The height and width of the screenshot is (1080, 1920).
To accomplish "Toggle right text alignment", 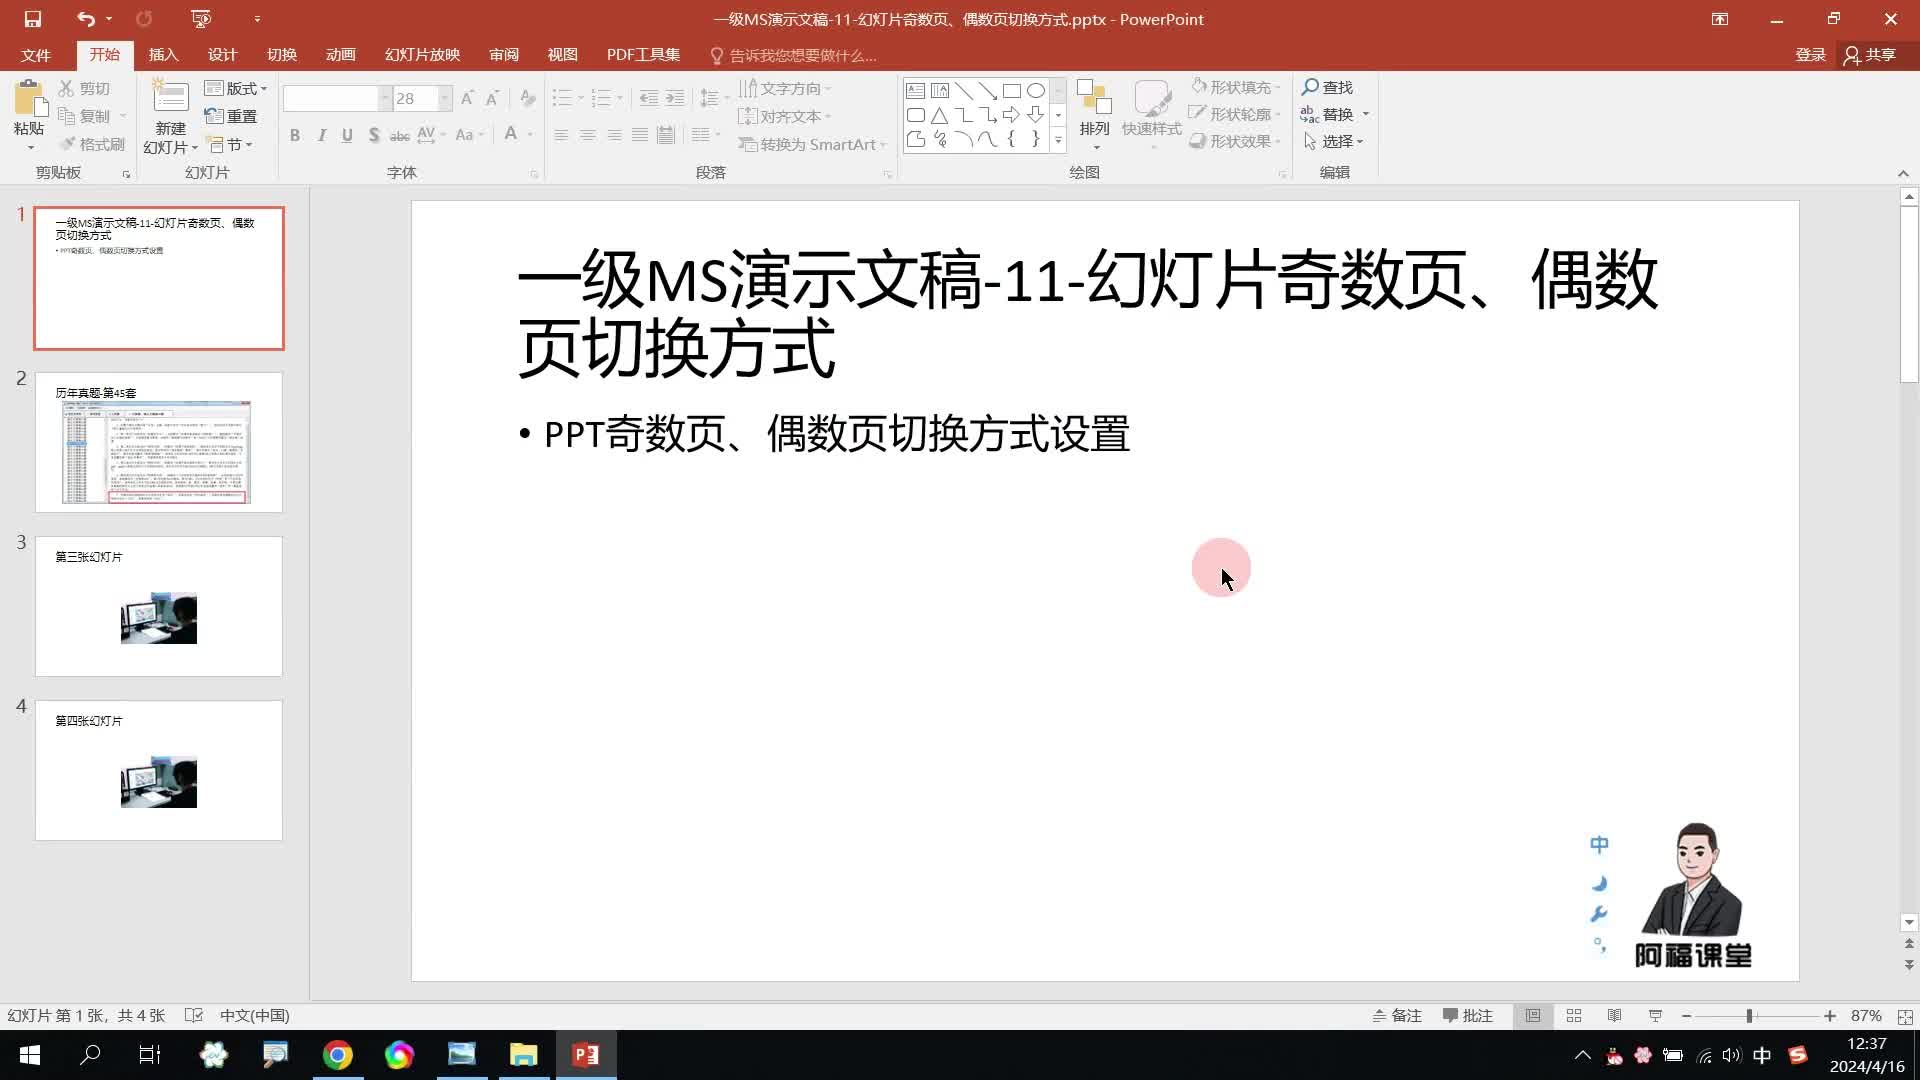I will click(x=614, y=135).
